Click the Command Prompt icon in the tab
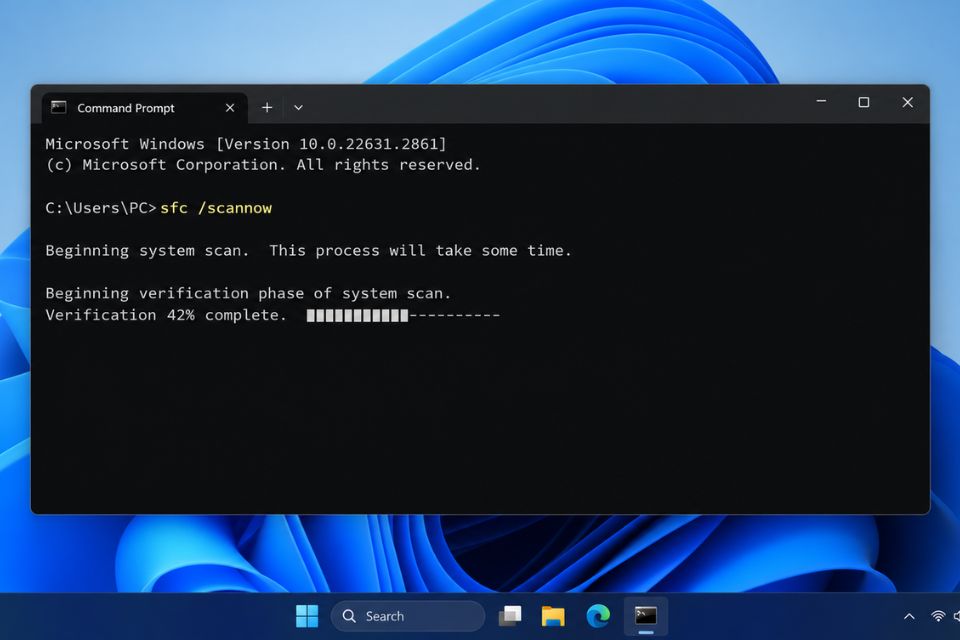Screen dimensions: 960x640 (x=59, y=108)
